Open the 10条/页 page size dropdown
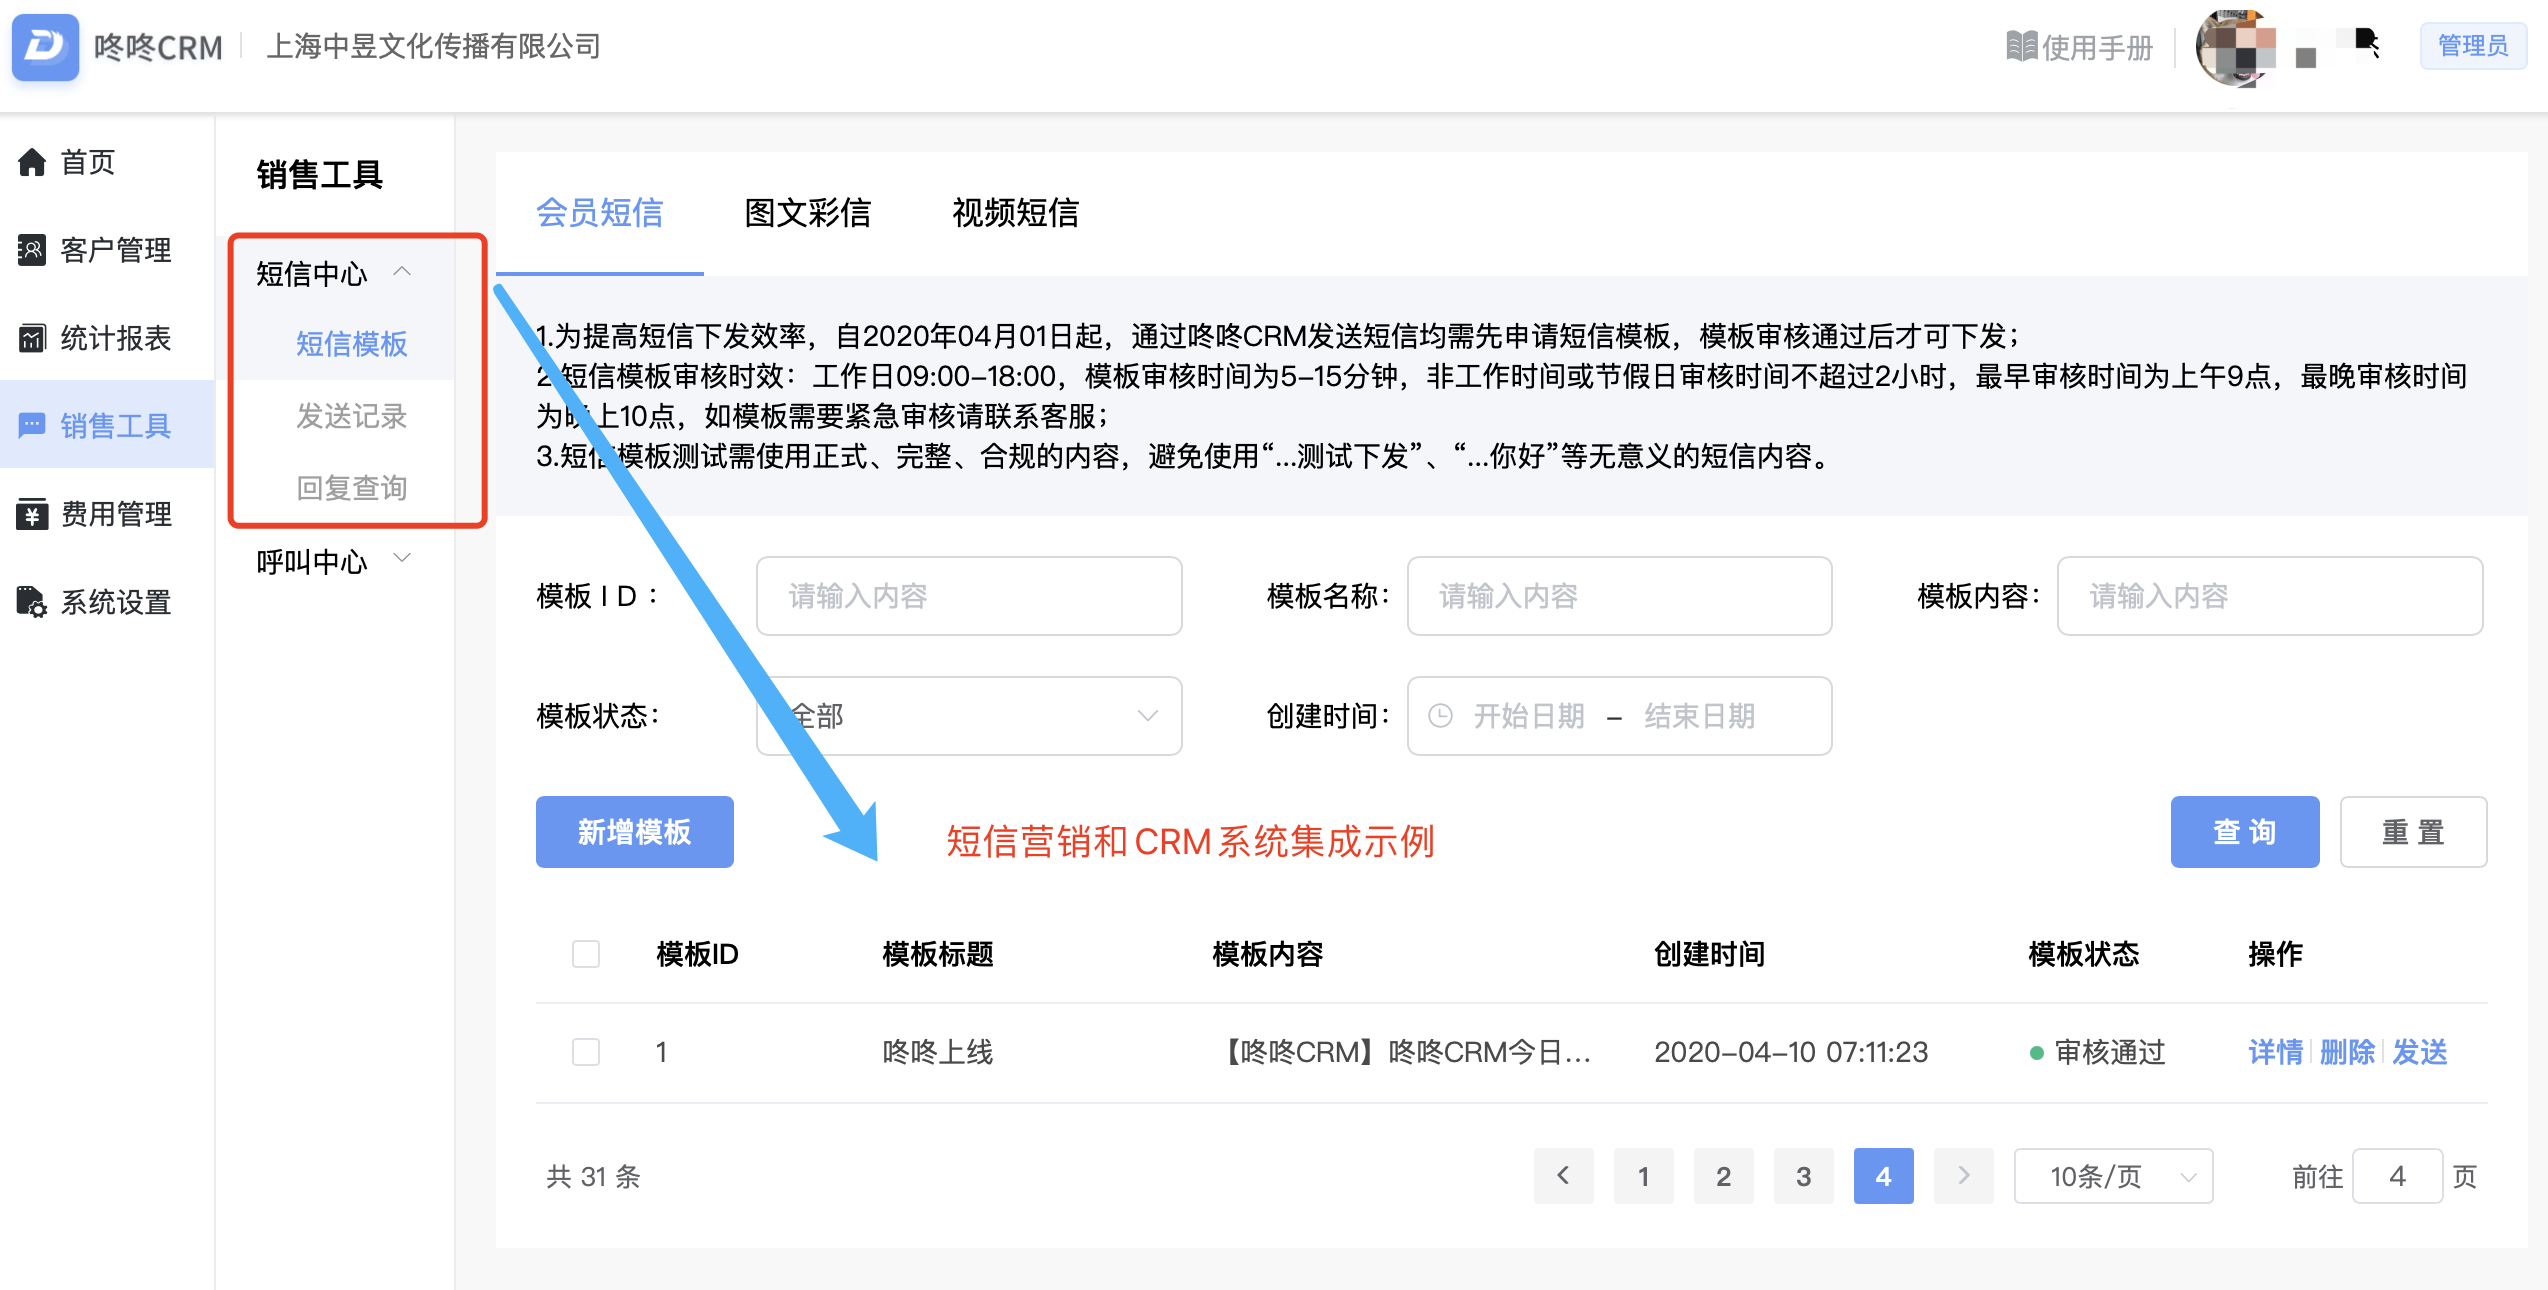This screenshot has height=1290, width=2548. [x=2114, y=1176]
